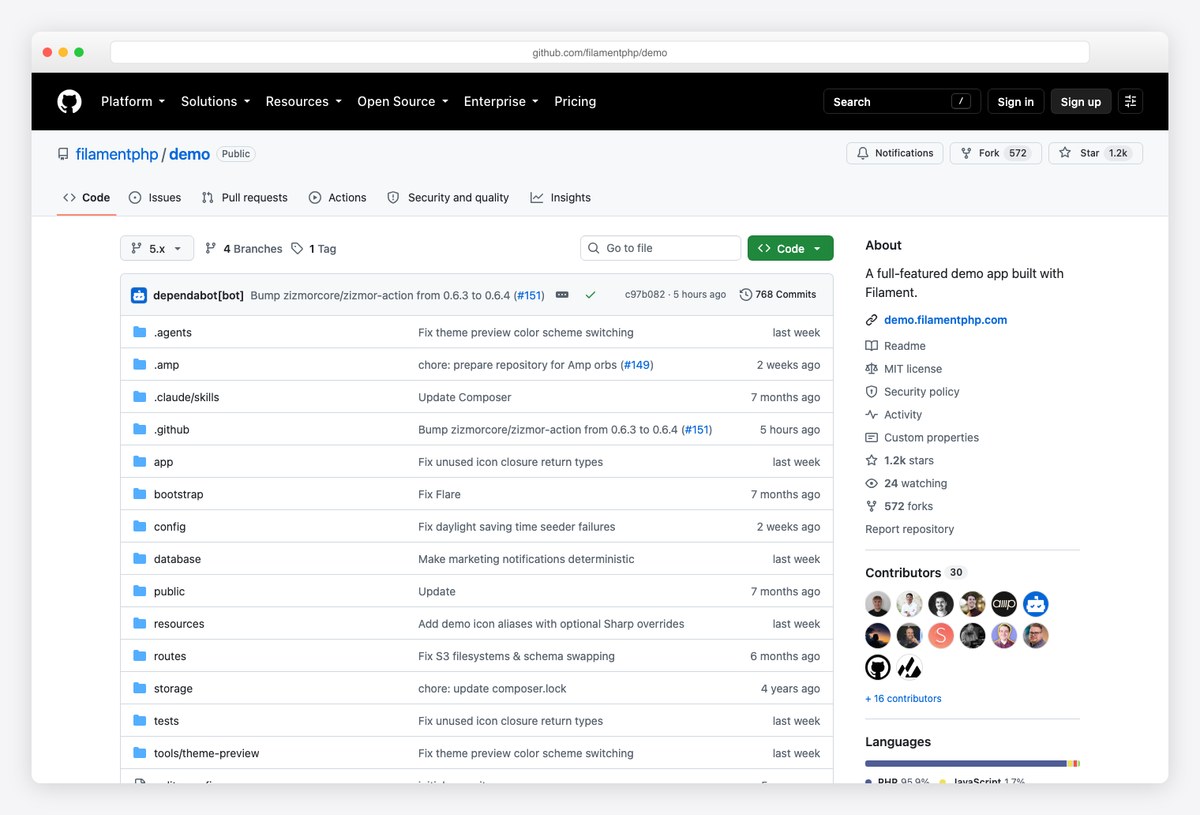Open the Insights tab
This screenshot has width=1200, height=815.
[x=560, y=198]
